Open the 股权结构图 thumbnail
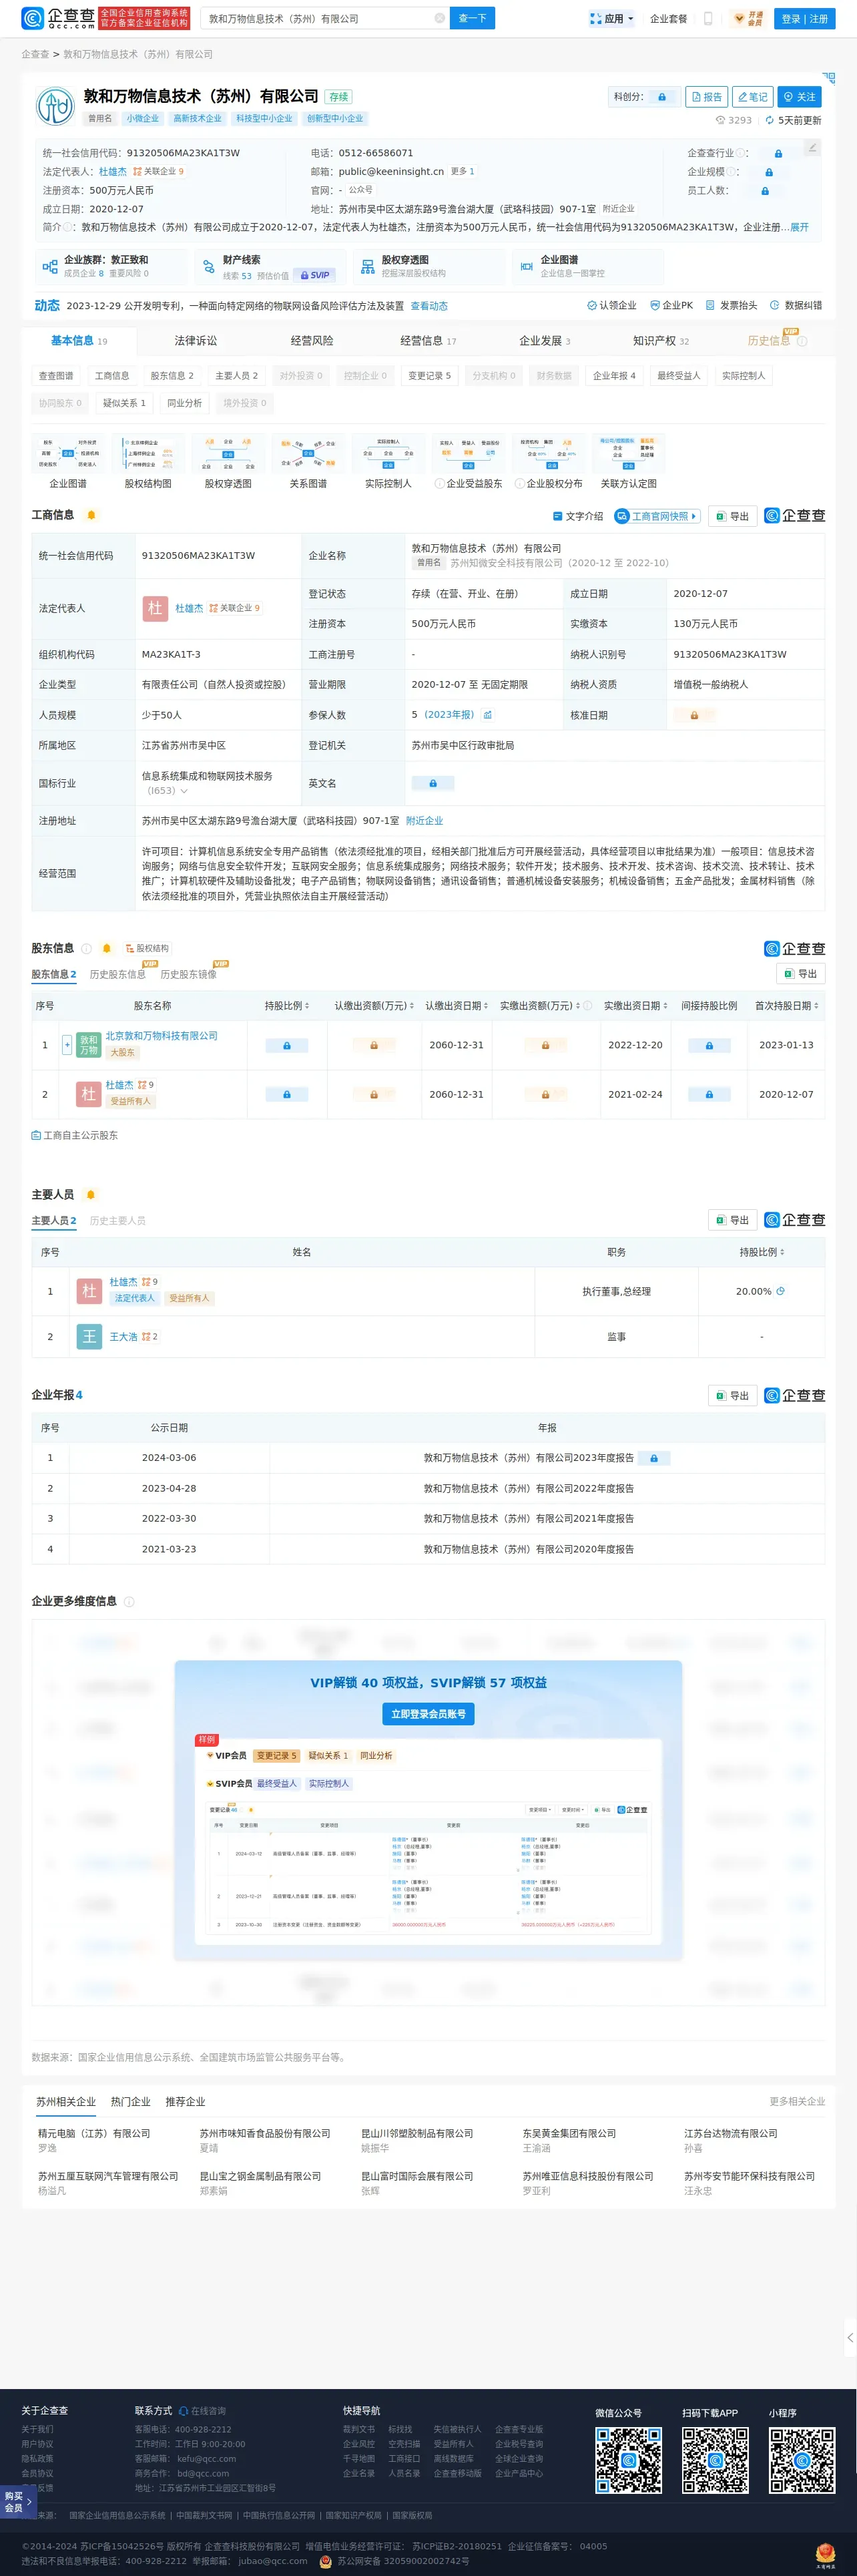The width and height of the screenshot is (857, 2576). 148,462
